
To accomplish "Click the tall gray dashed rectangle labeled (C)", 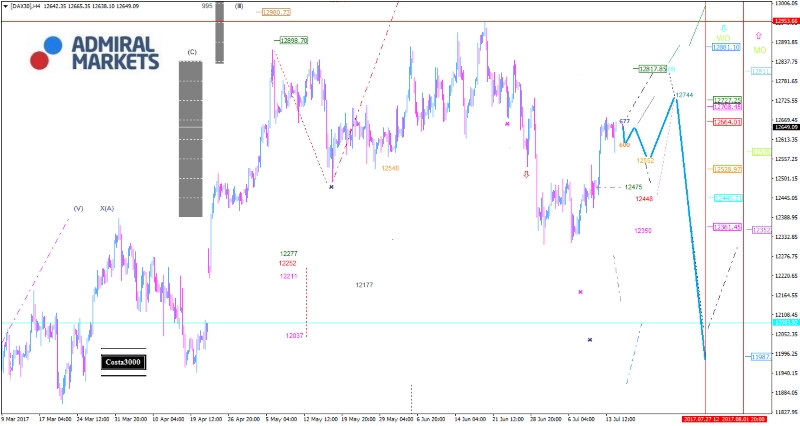I will point(191,138).
